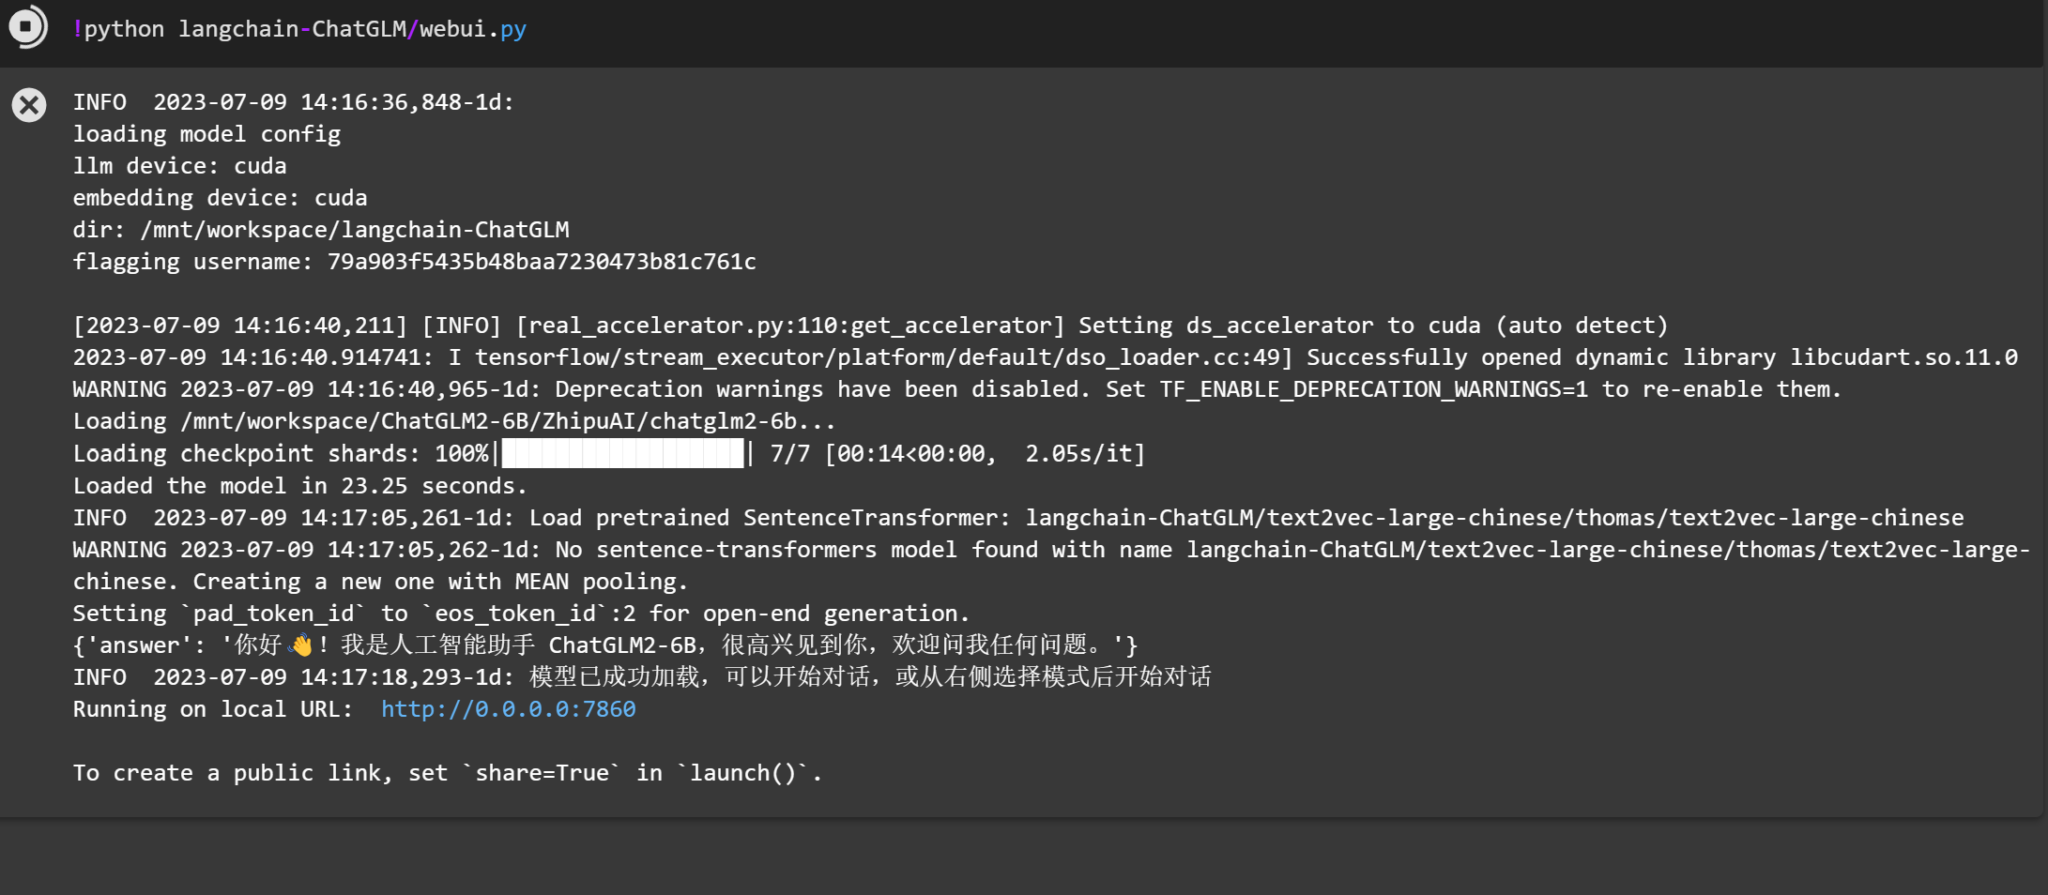Click the libcudart.so.11.0 library message line
This screenshot has height=895, width=2048.
(1045, 358)
